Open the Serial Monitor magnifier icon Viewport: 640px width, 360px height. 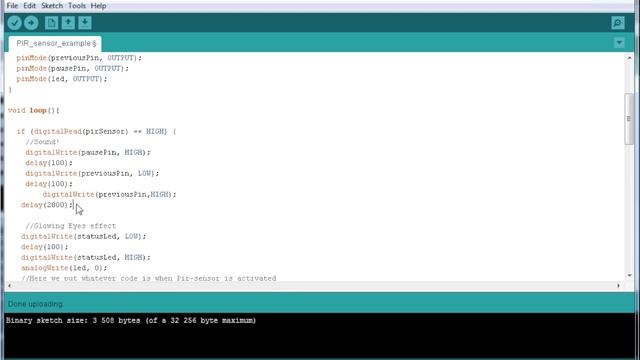(618, 23)
